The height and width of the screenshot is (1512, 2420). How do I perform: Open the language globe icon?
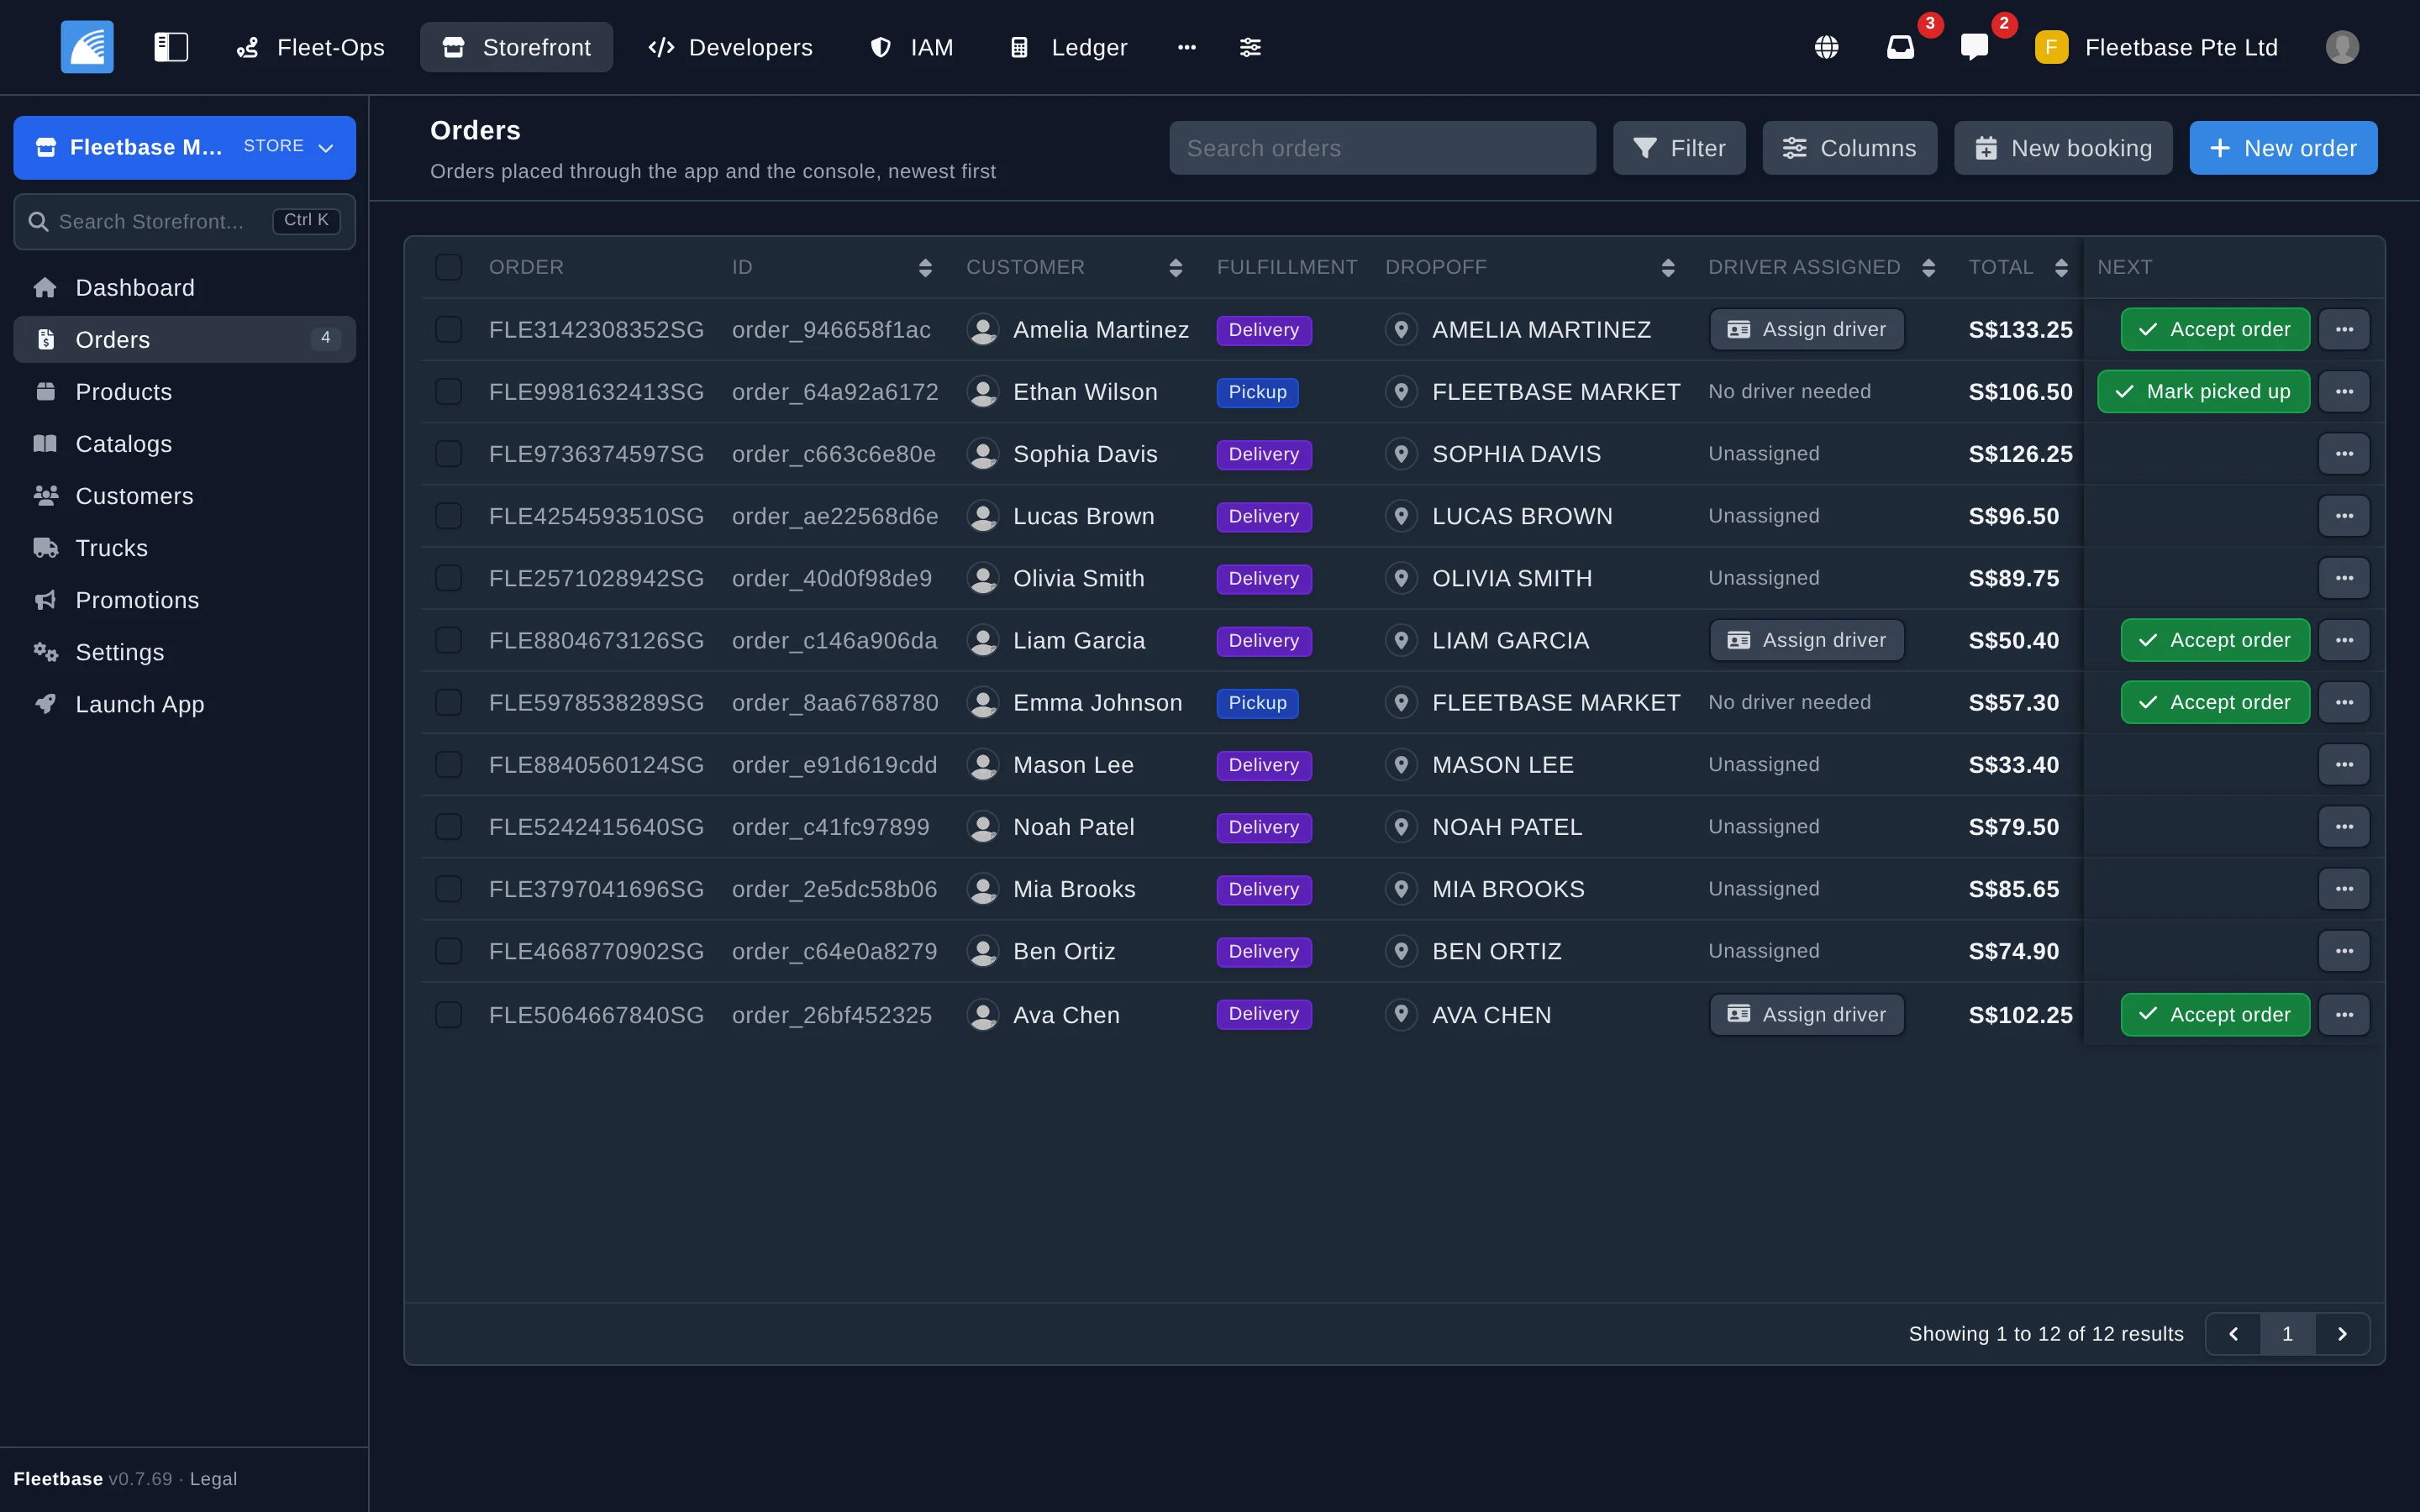point(1826,47)
